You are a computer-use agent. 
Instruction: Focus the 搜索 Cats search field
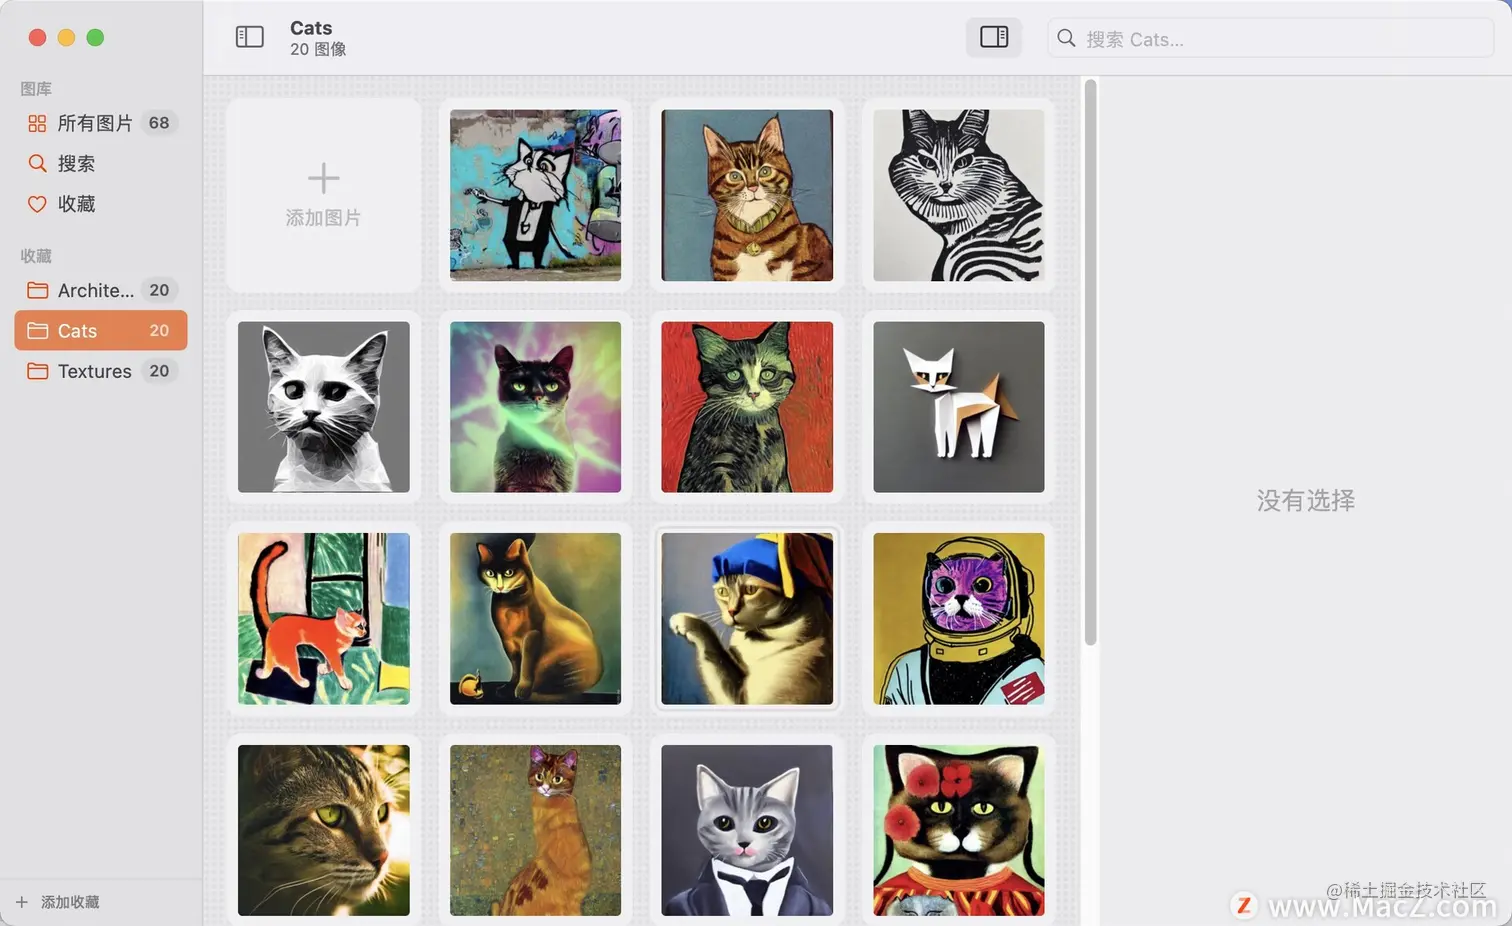pyautogui.click(x=1270, y=38)
